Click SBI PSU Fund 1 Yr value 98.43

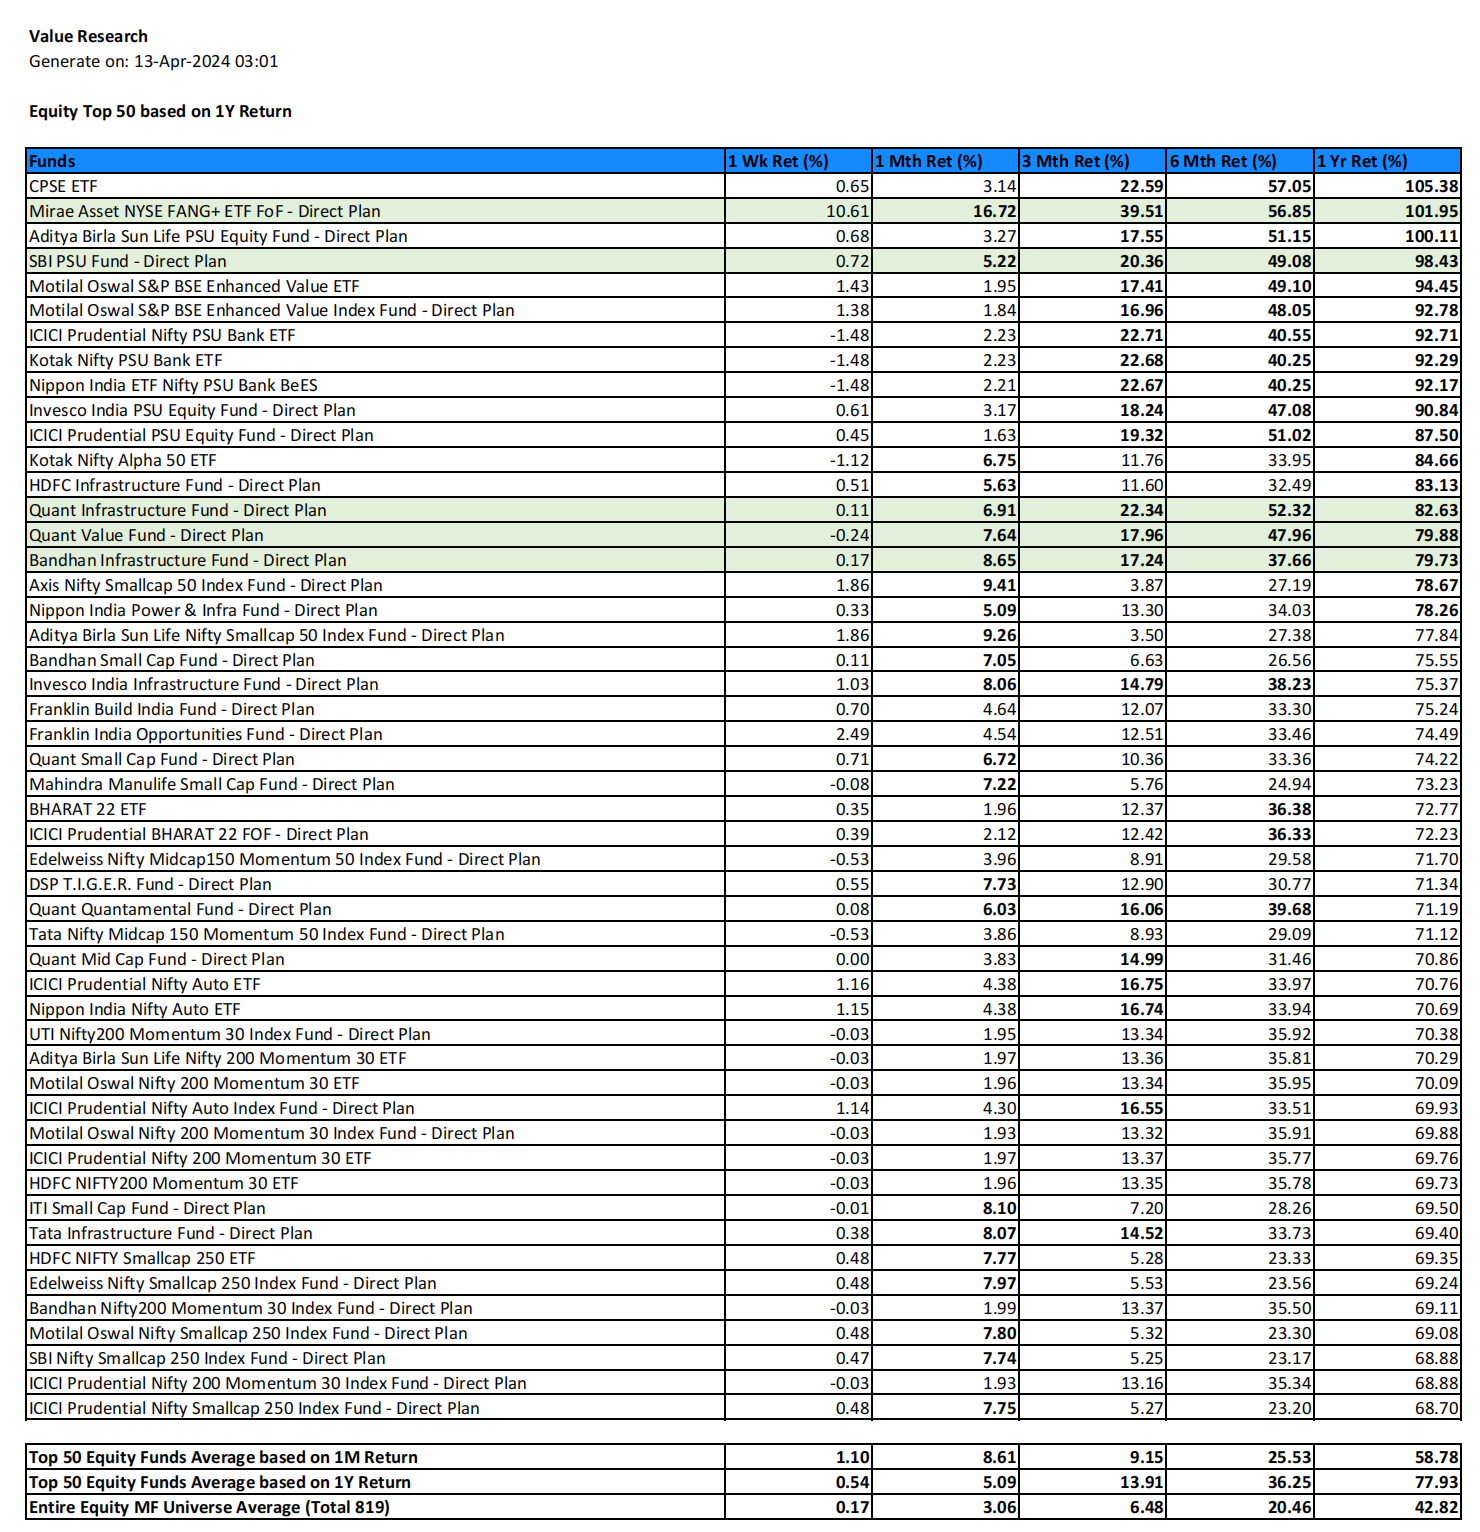1436,261
